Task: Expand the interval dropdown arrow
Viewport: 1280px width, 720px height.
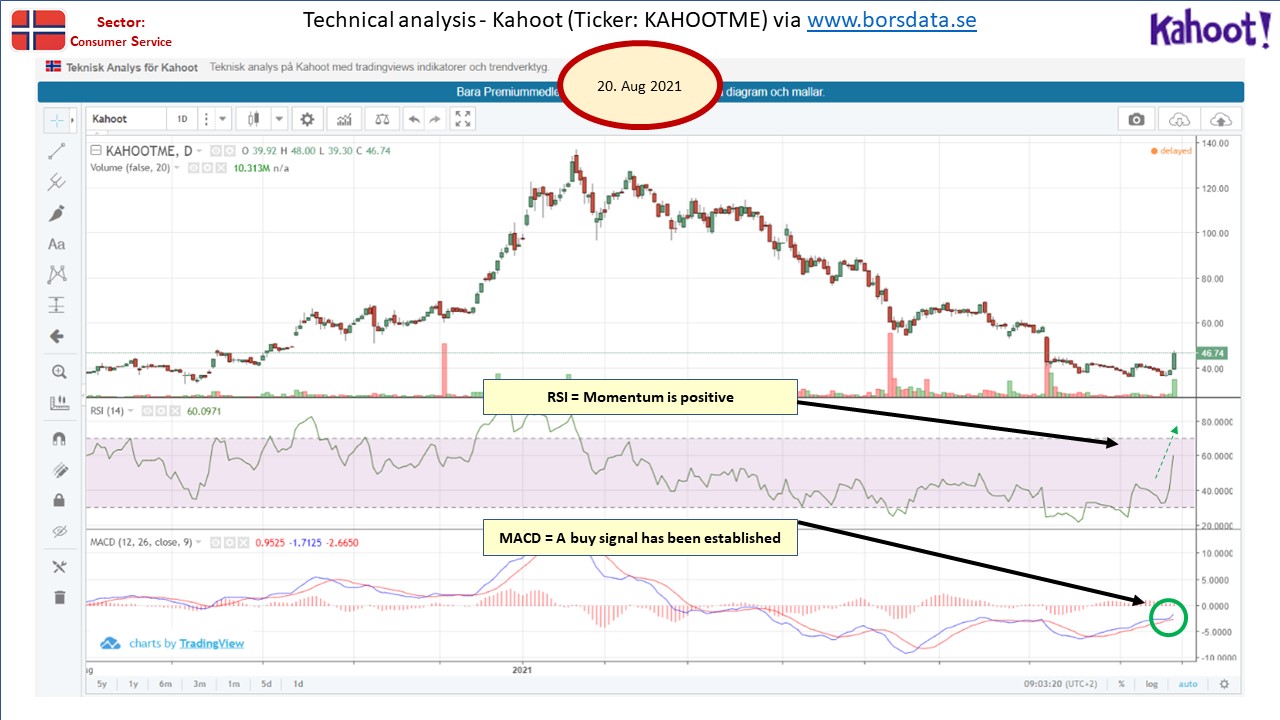Action: coord(222,119)
